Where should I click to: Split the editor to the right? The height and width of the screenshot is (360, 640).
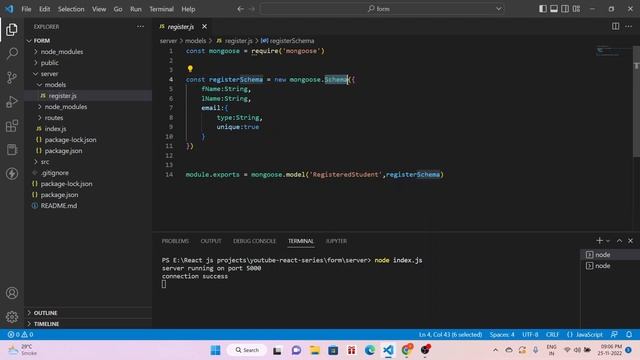tap(615, 27)
